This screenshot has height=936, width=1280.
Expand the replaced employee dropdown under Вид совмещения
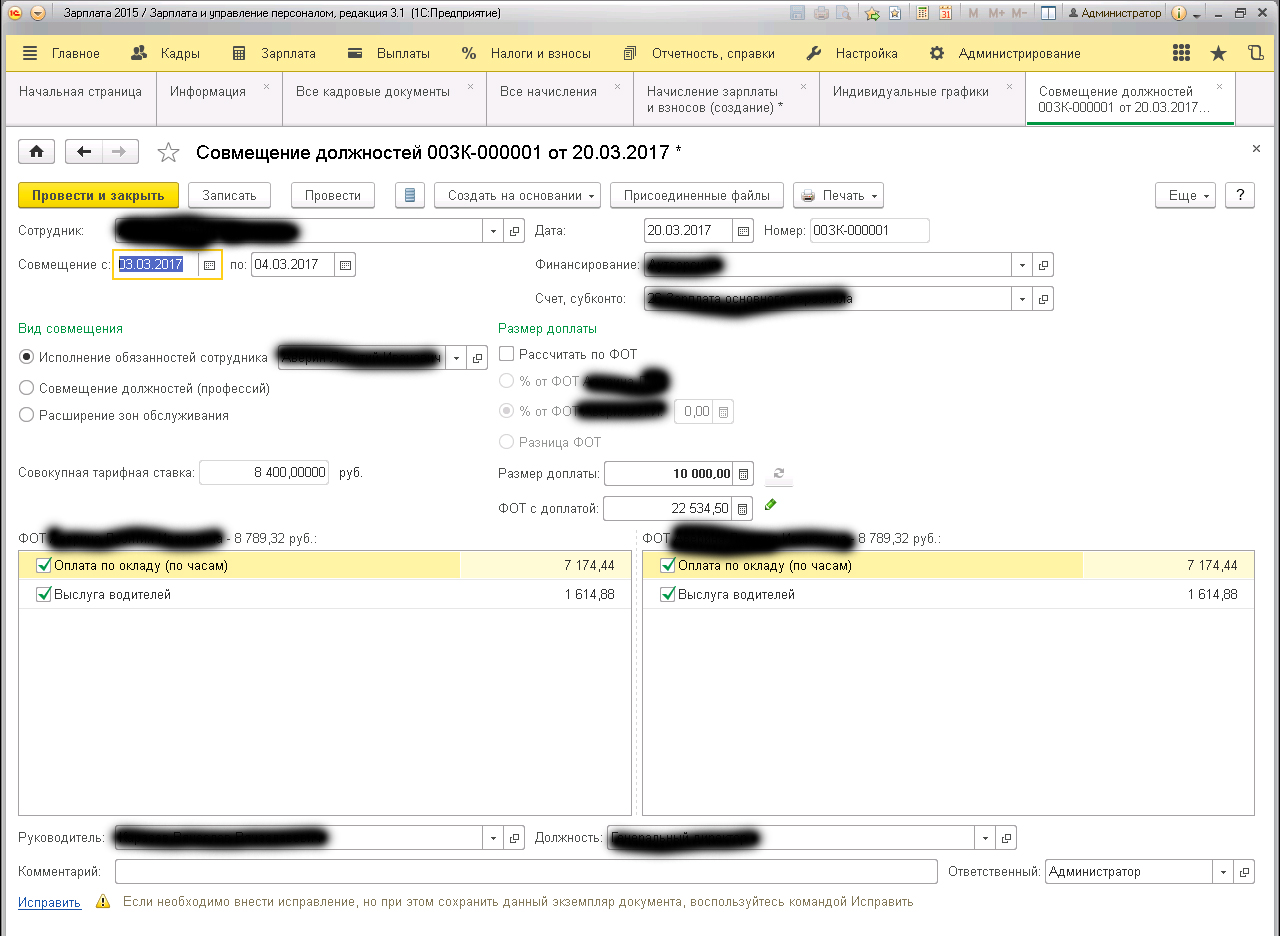(457, 358)
